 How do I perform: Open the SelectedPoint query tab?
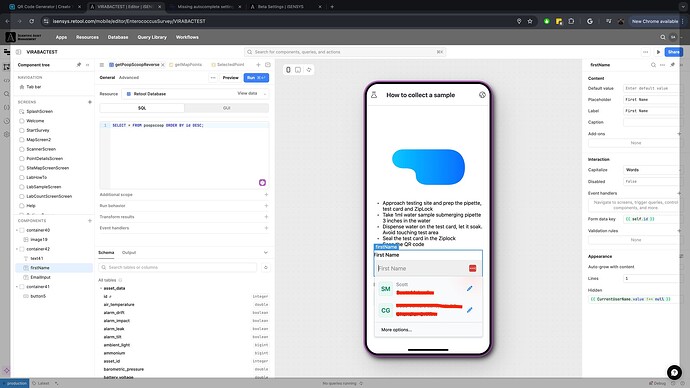click(x=228, y=65)
